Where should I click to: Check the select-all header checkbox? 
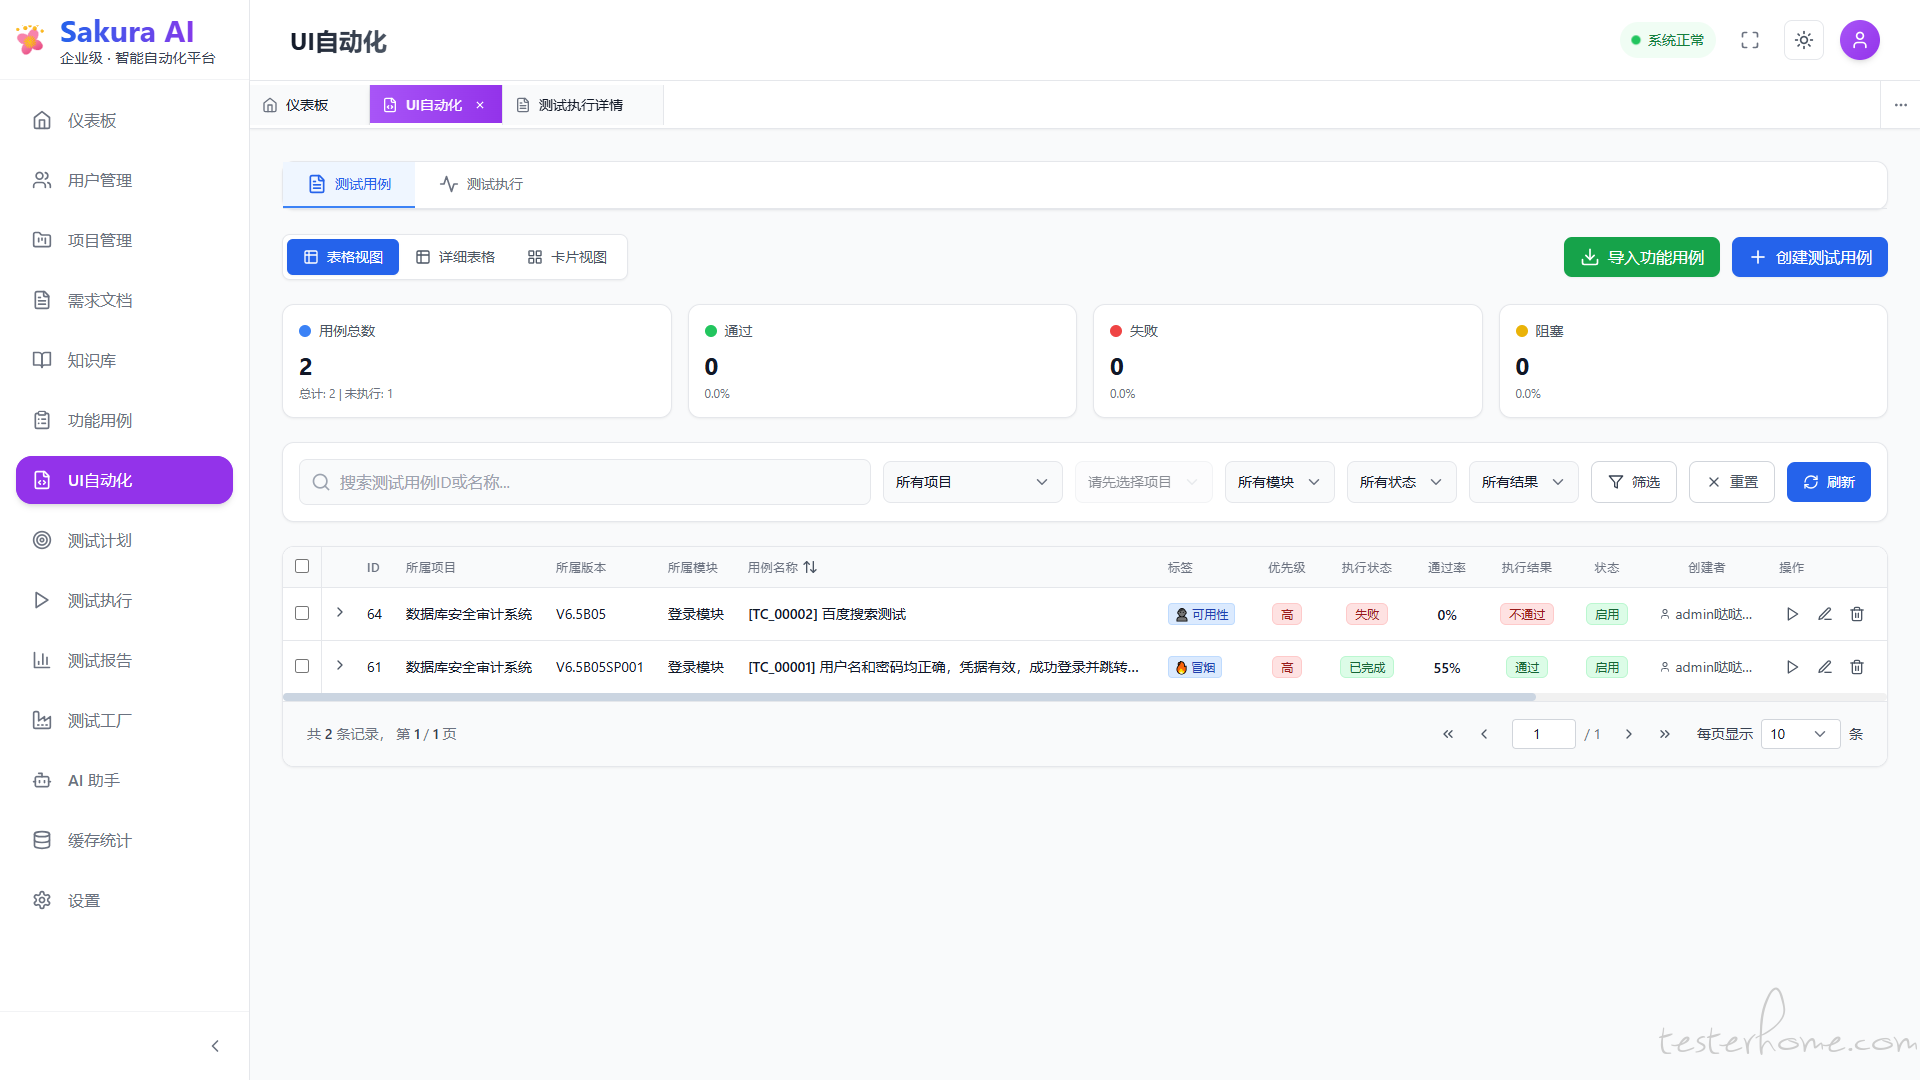(x=302, y=566)
